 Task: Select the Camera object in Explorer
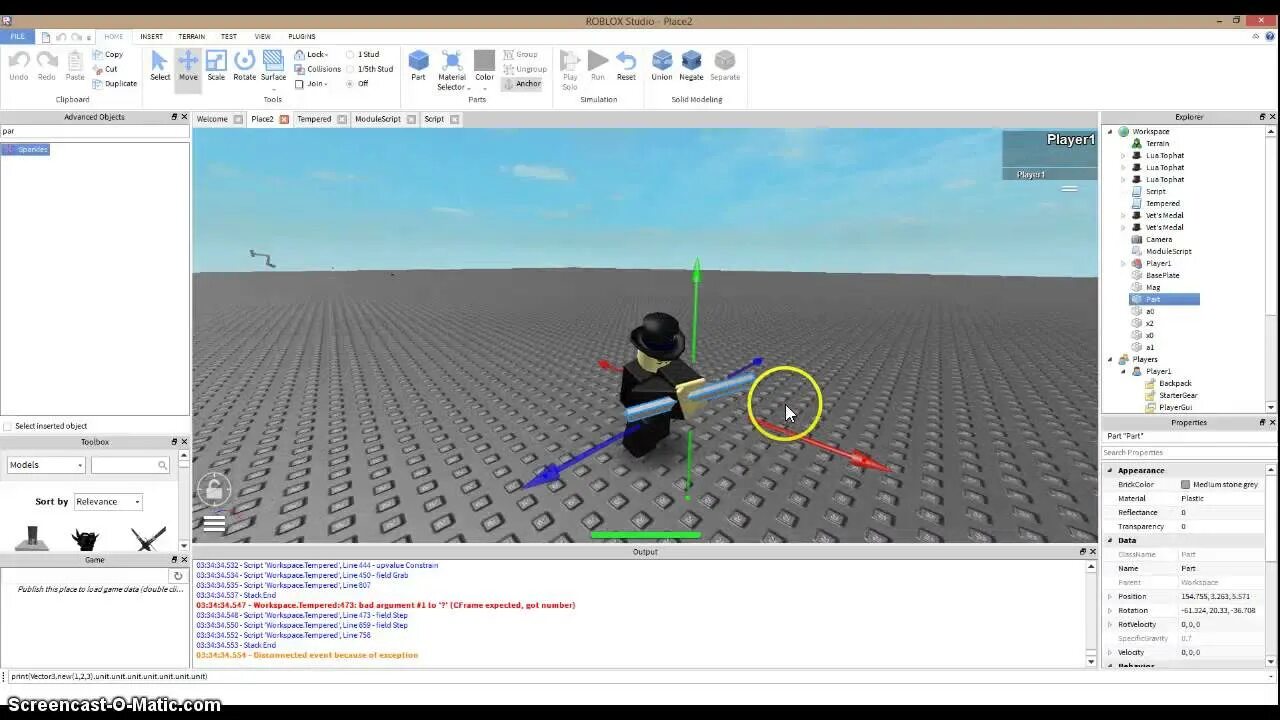click(x=1158, y=240)
